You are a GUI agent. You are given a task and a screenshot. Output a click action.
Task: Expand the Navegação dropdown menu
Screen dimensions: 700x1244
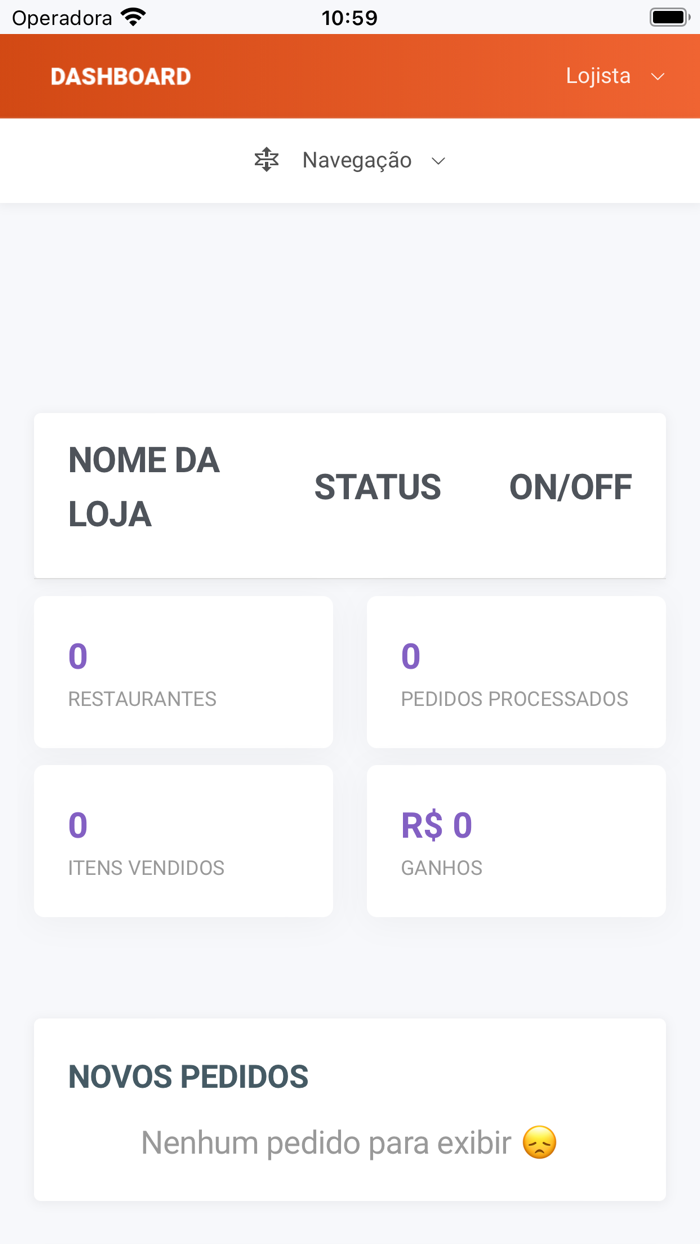pyautogui.click(x=438, y=160)
